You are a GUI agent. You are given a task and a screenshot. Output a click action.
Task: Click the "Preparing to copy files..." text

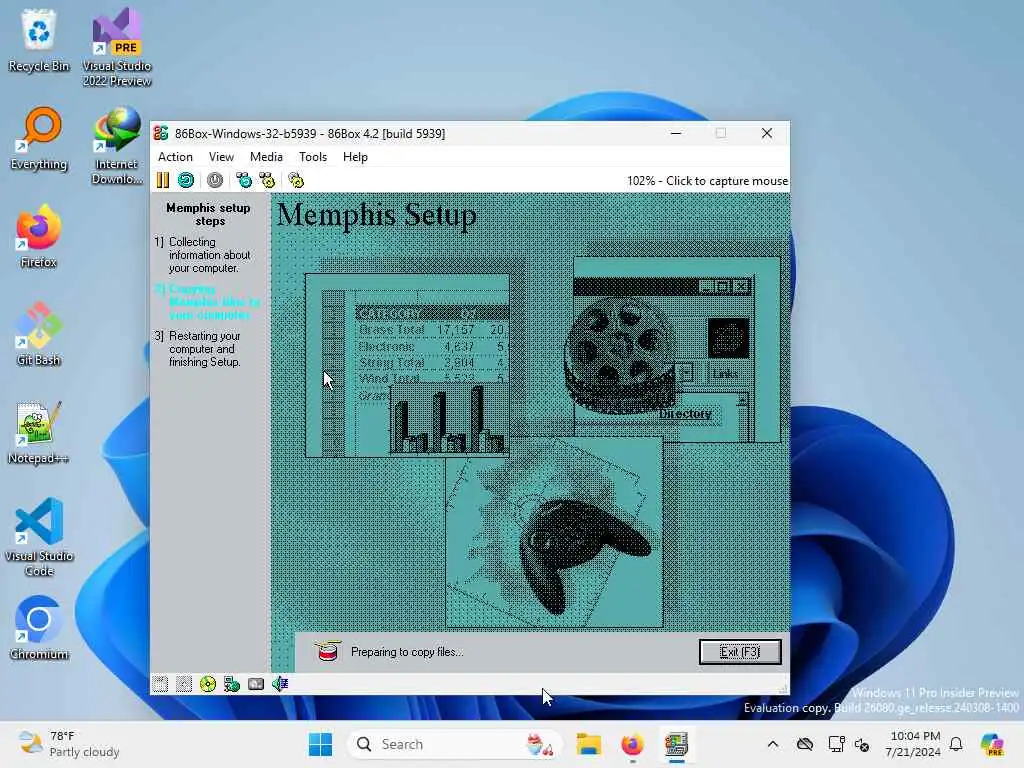407,652
